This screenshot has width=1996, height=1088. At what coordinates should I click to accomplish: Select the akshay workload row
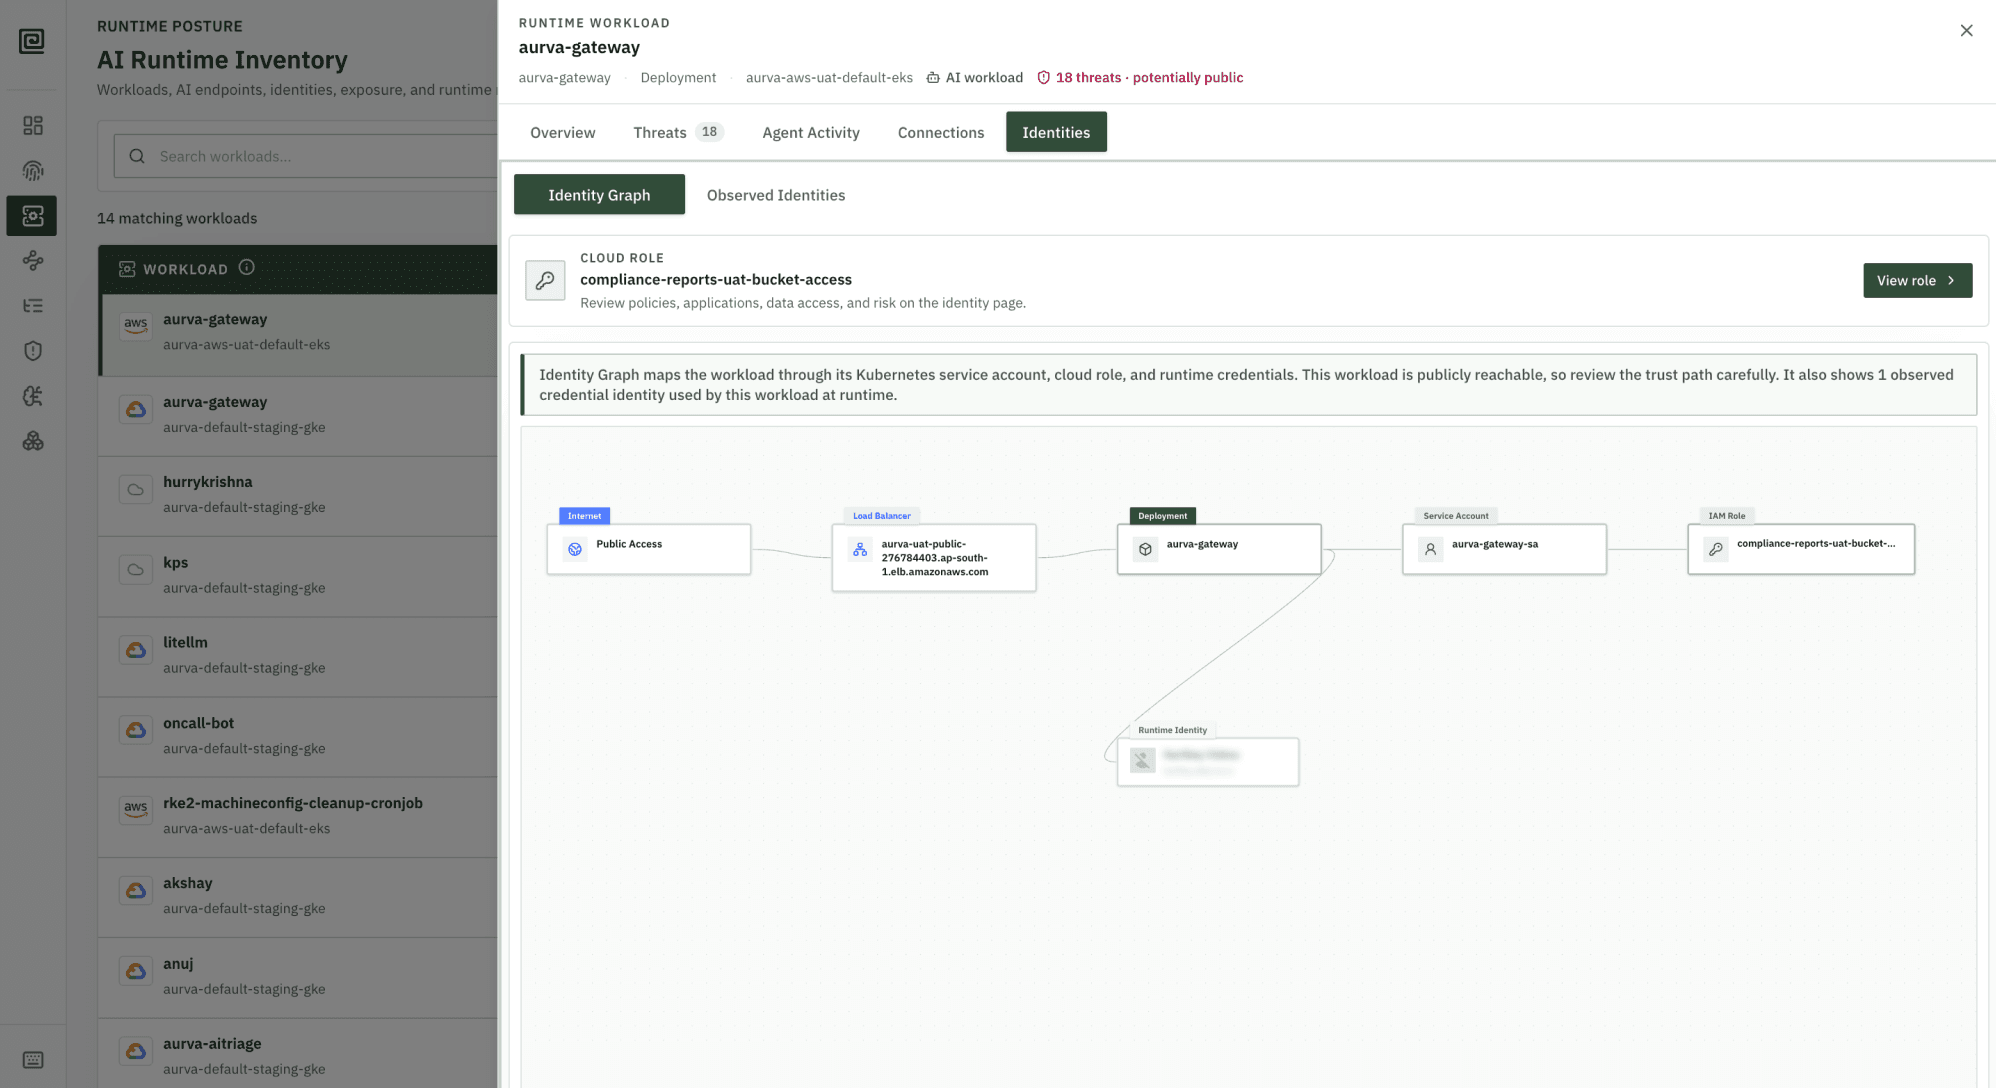tap(298, 896)
